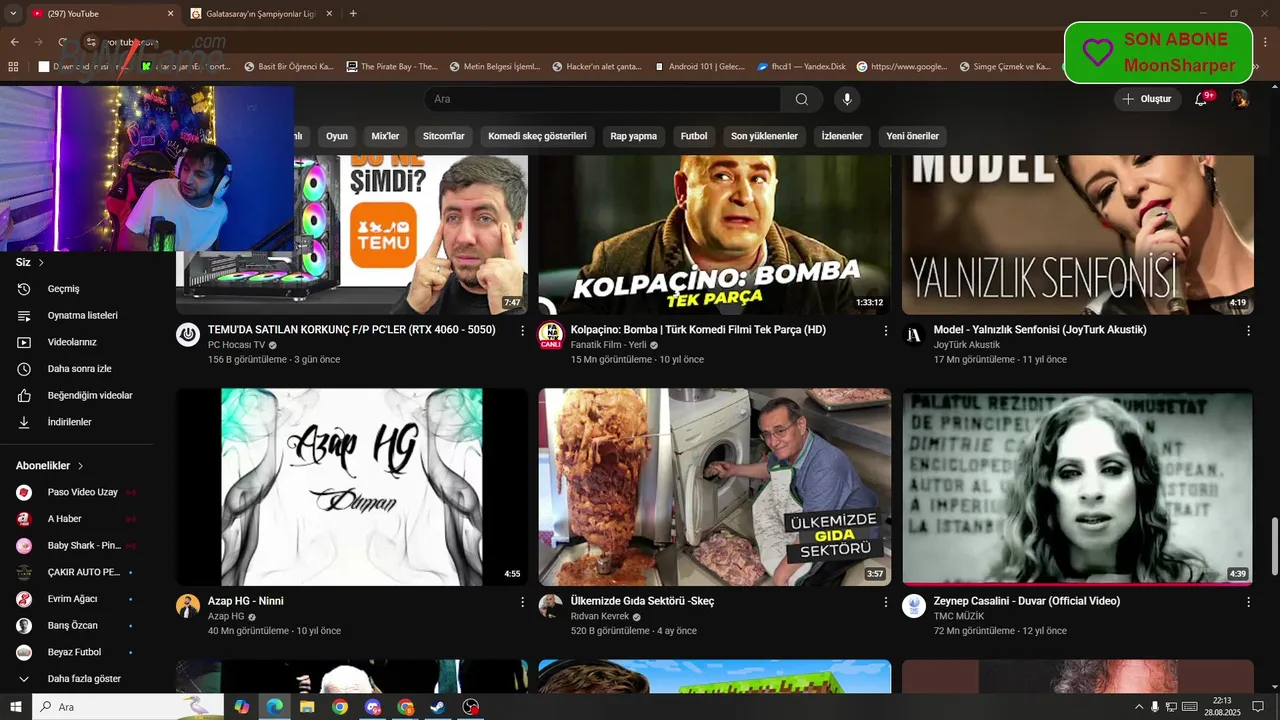Viewport: 1280px width, 720px height.
Task: Open more options for Model - Yalnızlık Senfonisi
Action: click(x=1248, y=330)
